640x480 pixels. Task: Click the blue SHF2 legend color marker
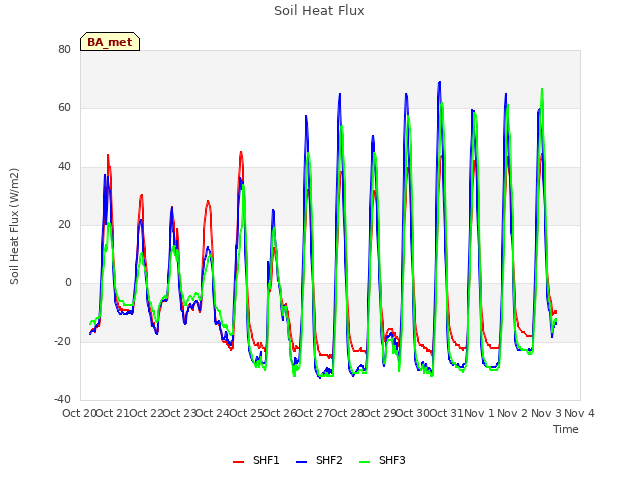(301, 462)
